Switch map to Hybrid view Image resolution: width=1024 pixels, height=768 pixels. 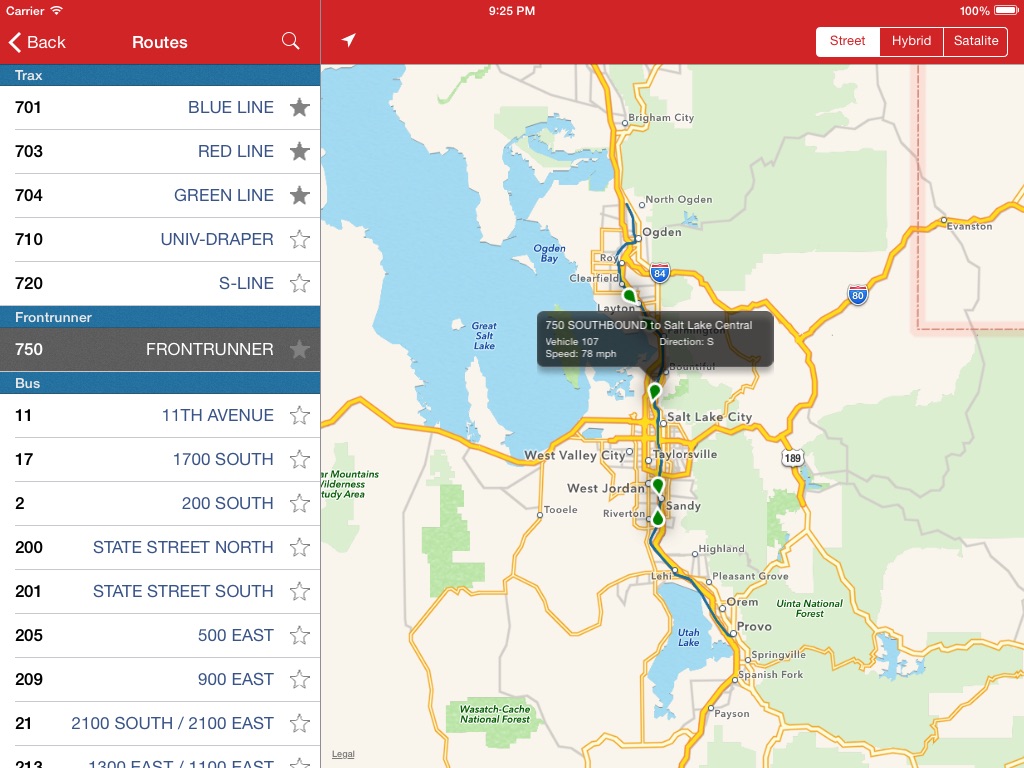[911, 41]
